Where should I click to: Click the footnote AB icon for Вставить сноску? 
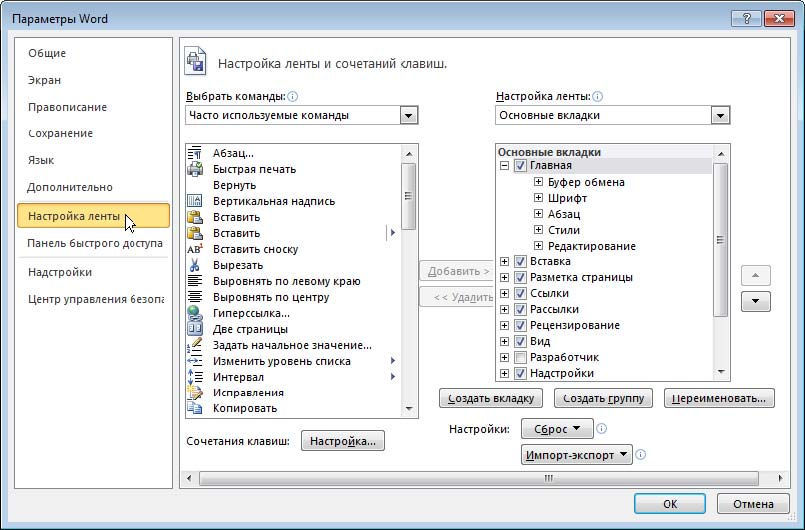[195, 249]
